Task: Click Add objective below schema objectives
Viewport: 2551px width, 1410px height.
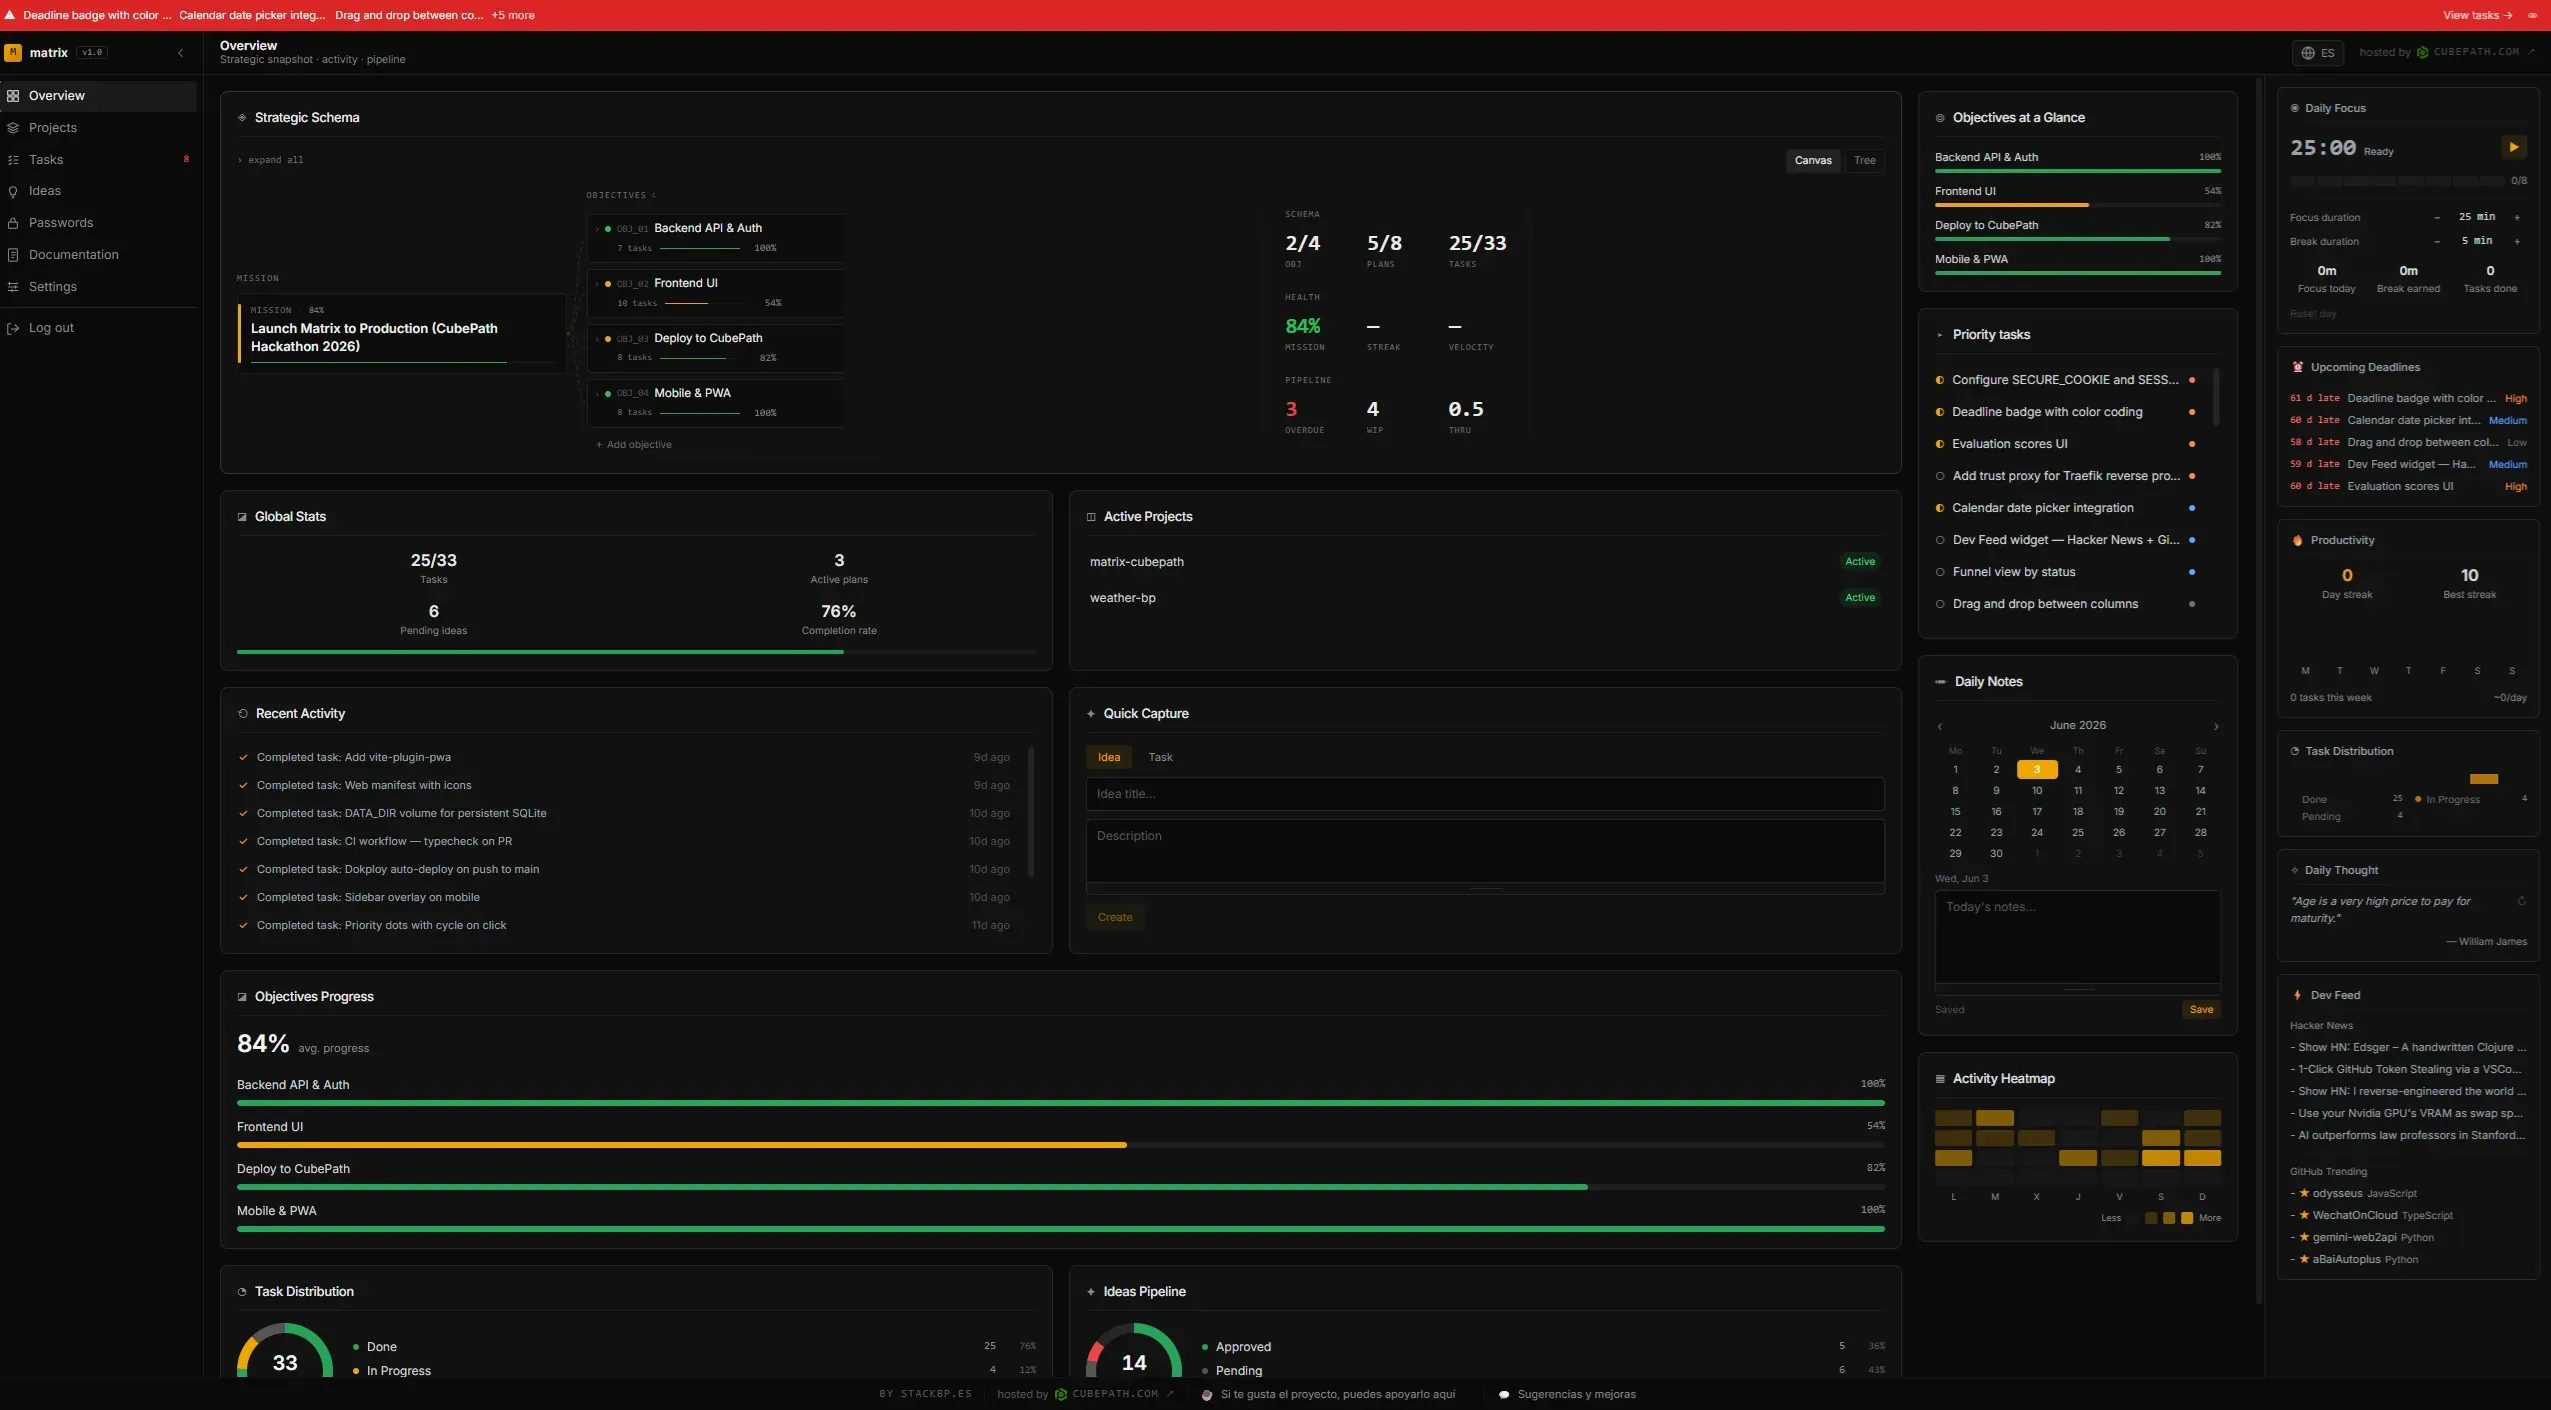Action: pos(634,445)
